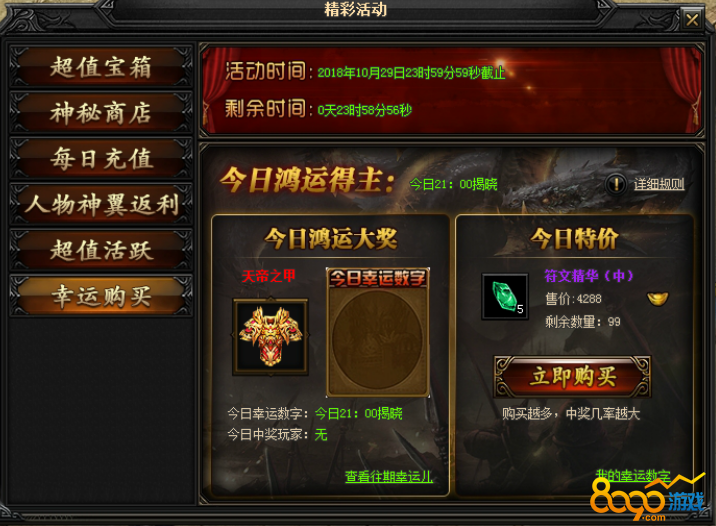This screenshot has width=716, height=526.
Task: Click the 今日幸运数字 card
Action: [x=378, y=332]
